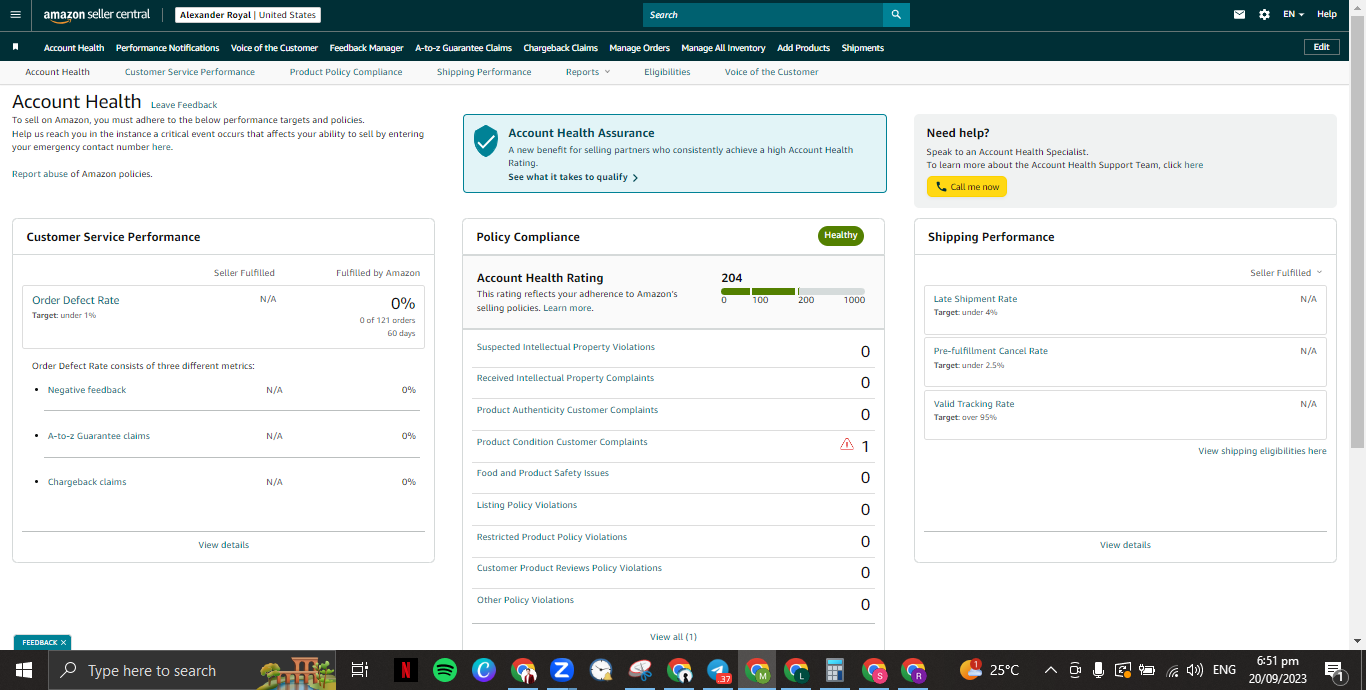Switch to Customer Service Performance tab
The image size is (1366, 690).
click(190, 72)
